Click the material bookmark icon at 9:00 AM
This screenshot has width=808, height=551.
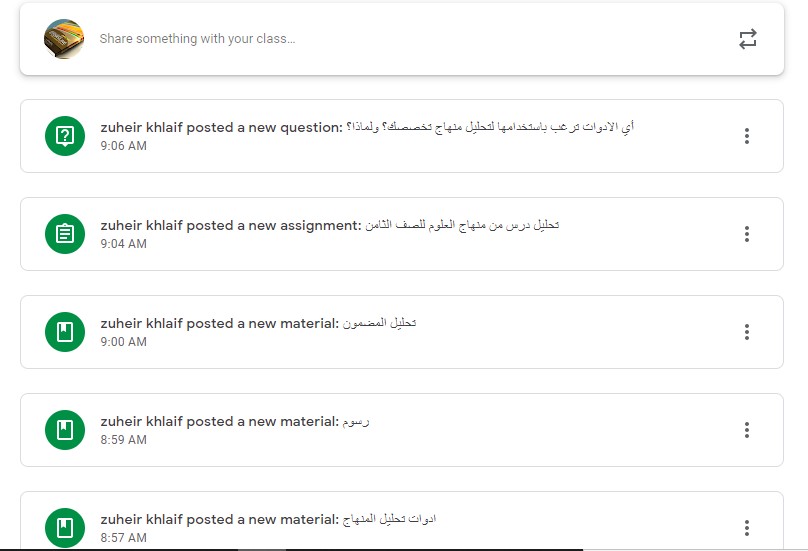(65, 332)
